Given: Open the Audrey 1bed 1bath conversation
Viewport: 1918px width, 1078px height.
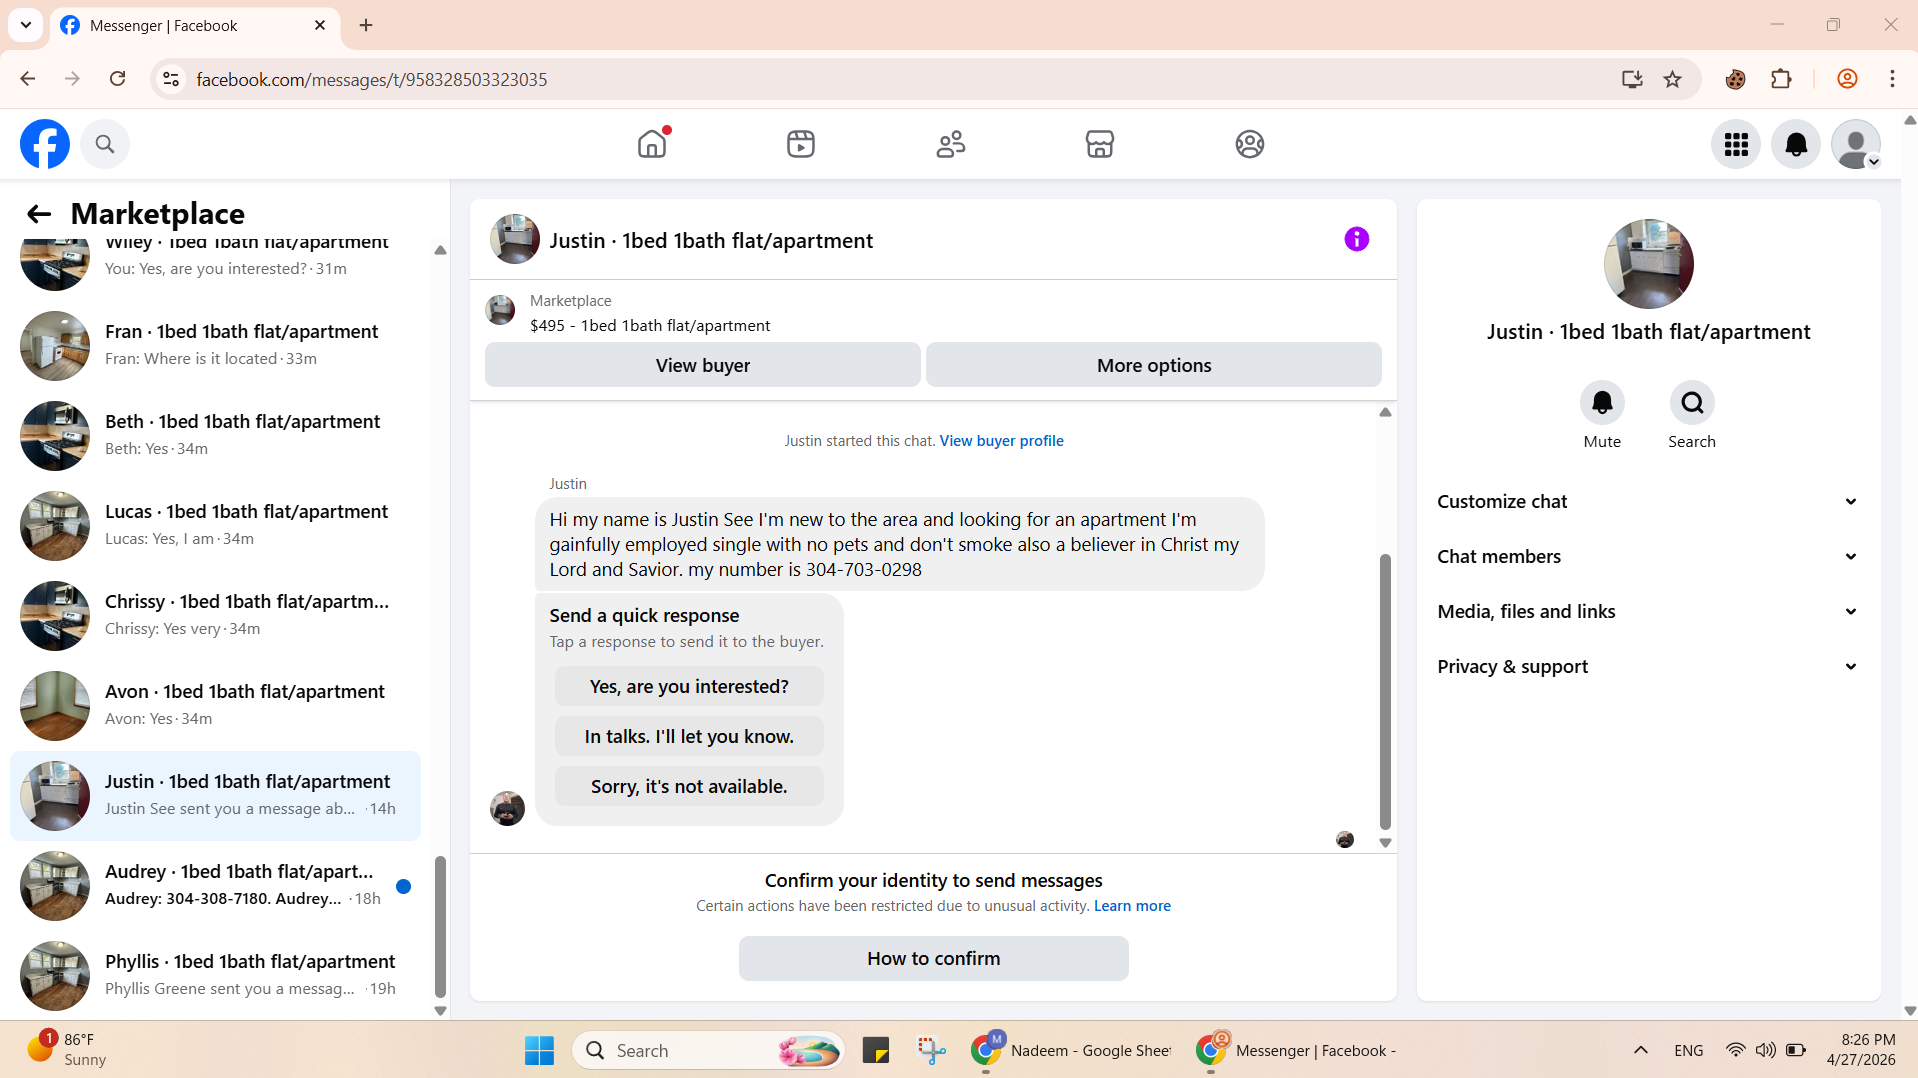Looking at the screenshot, I should click(x=215, y=885).
